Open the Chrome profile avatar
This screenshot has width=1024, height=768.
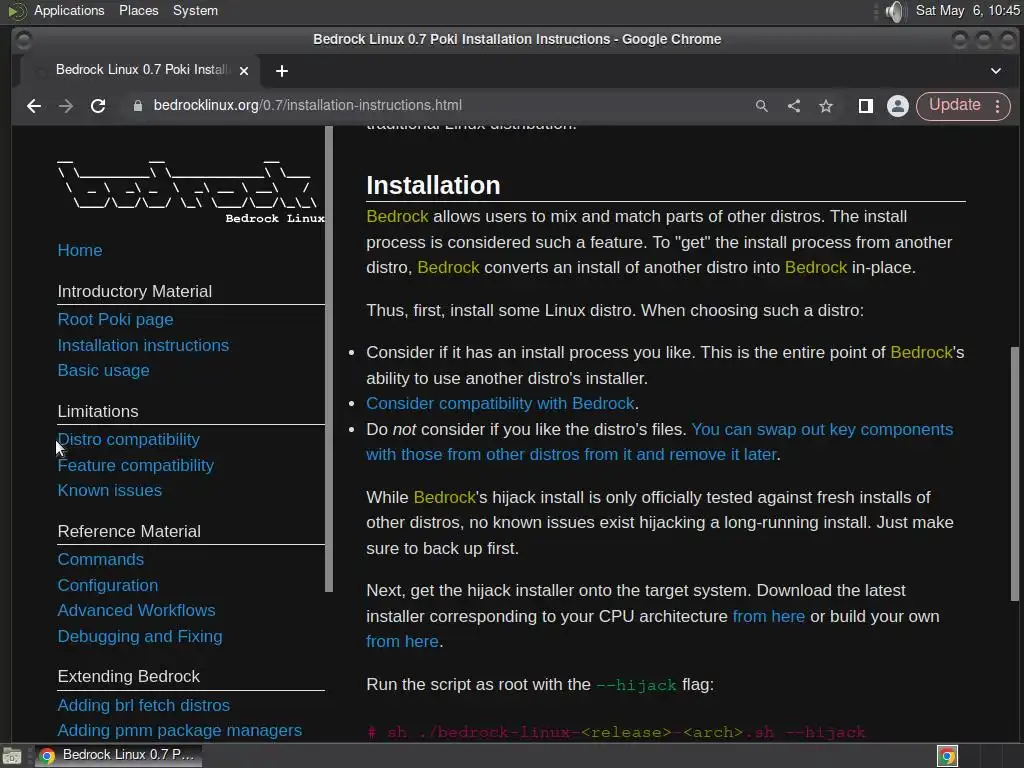click(897, 106)
